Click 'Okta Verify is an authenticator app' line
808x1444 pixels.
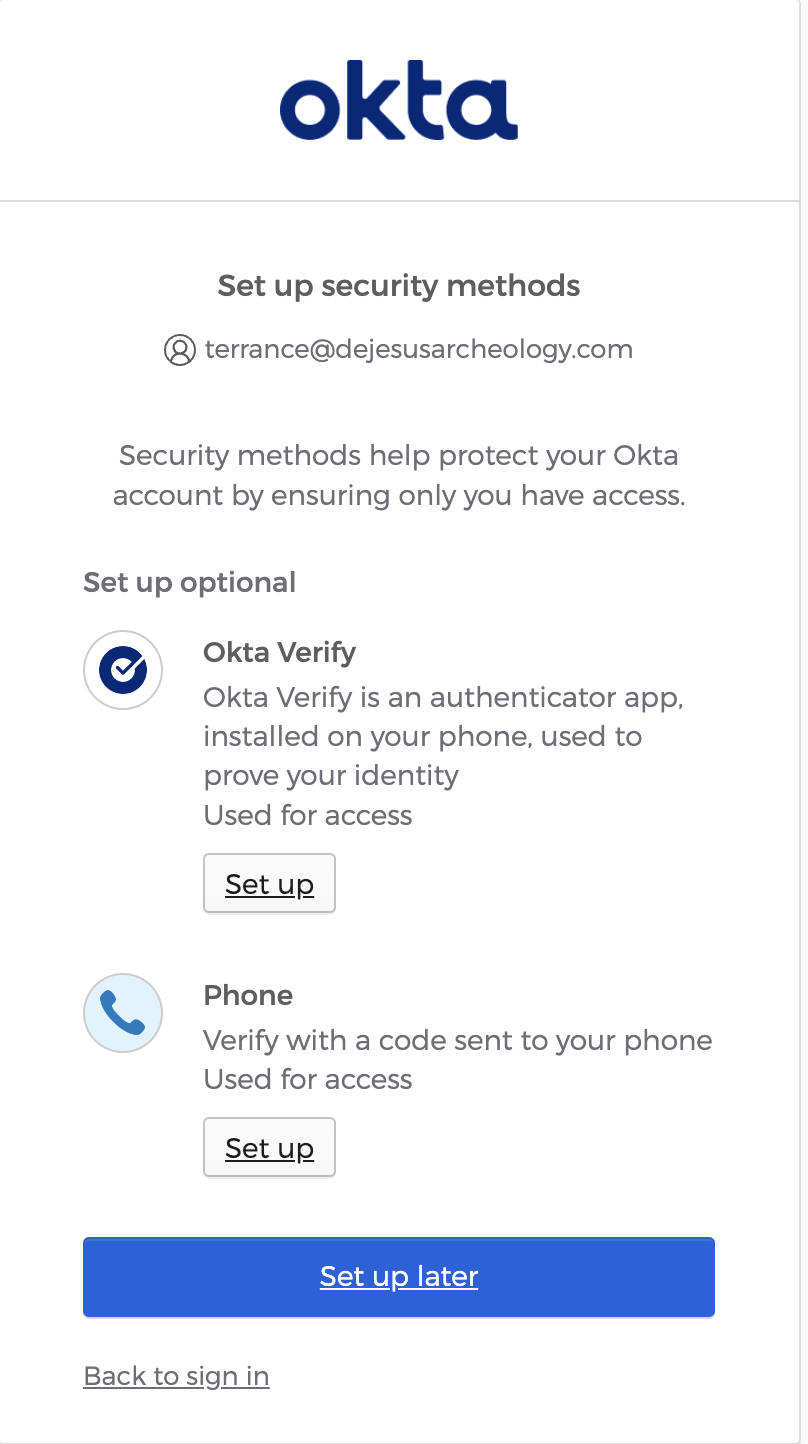pyautogui.click(x=443, y=697)
